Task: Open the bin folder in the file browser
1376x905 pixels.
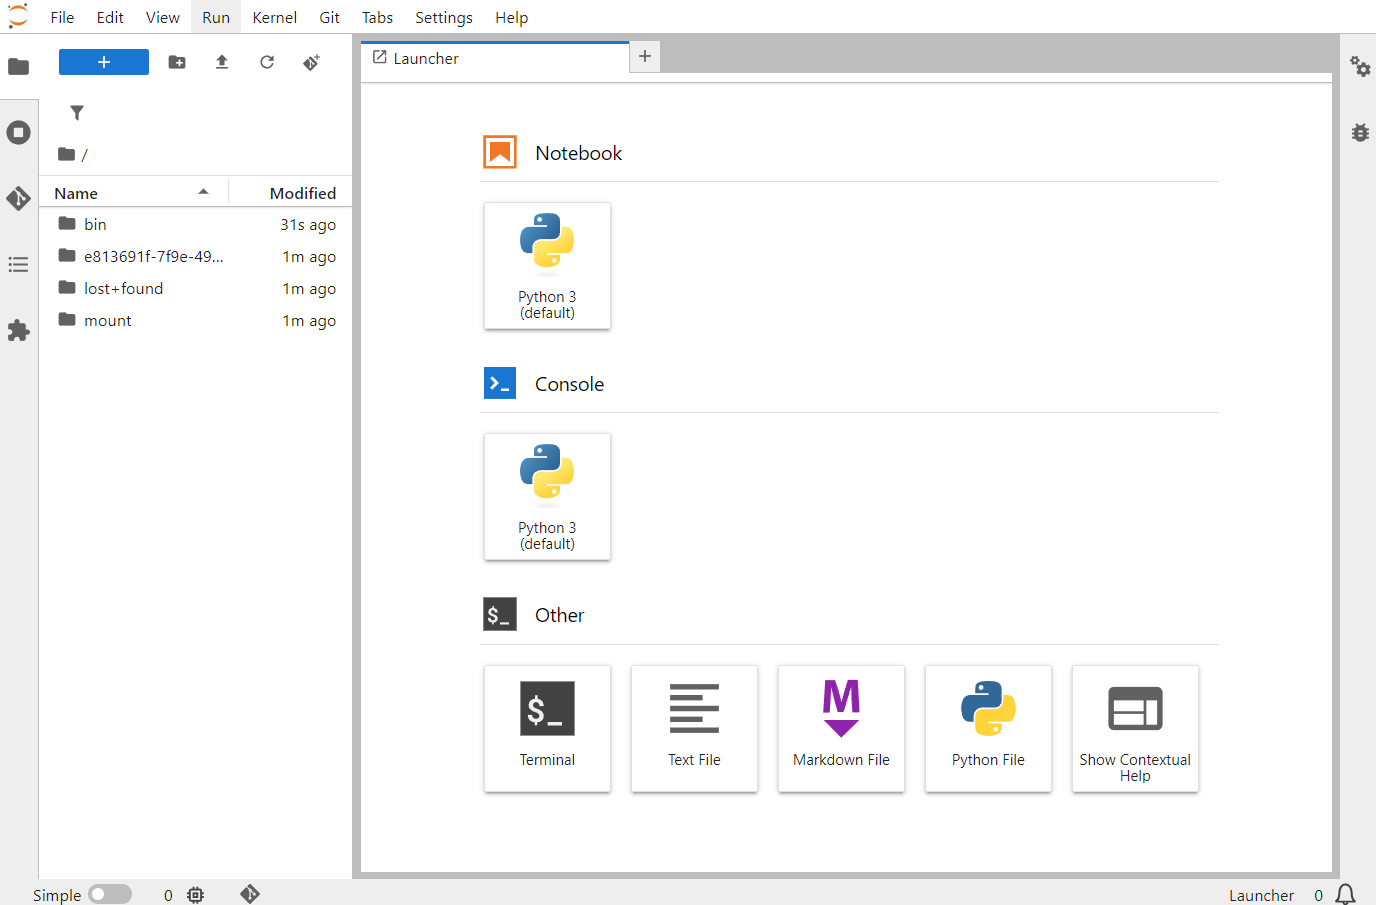Action: pos(95,224)
